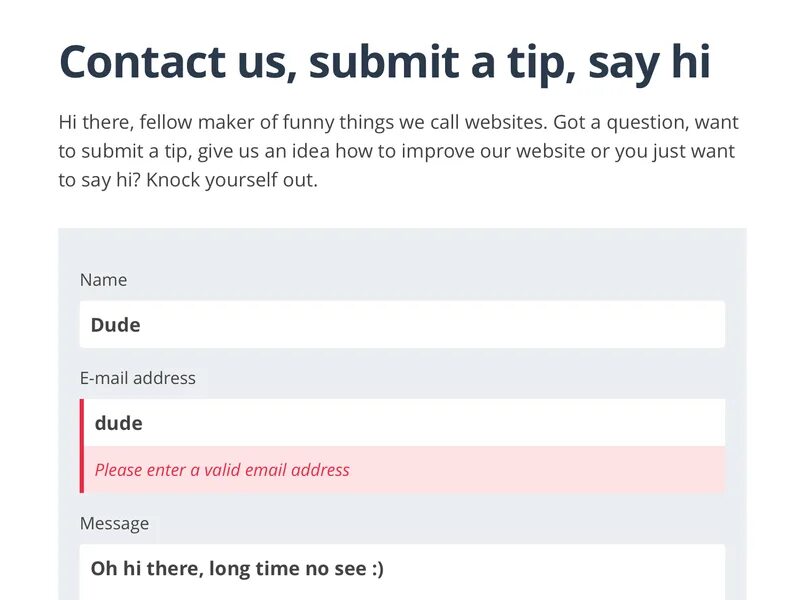Focus the E-mail address input field

[404, 422]
